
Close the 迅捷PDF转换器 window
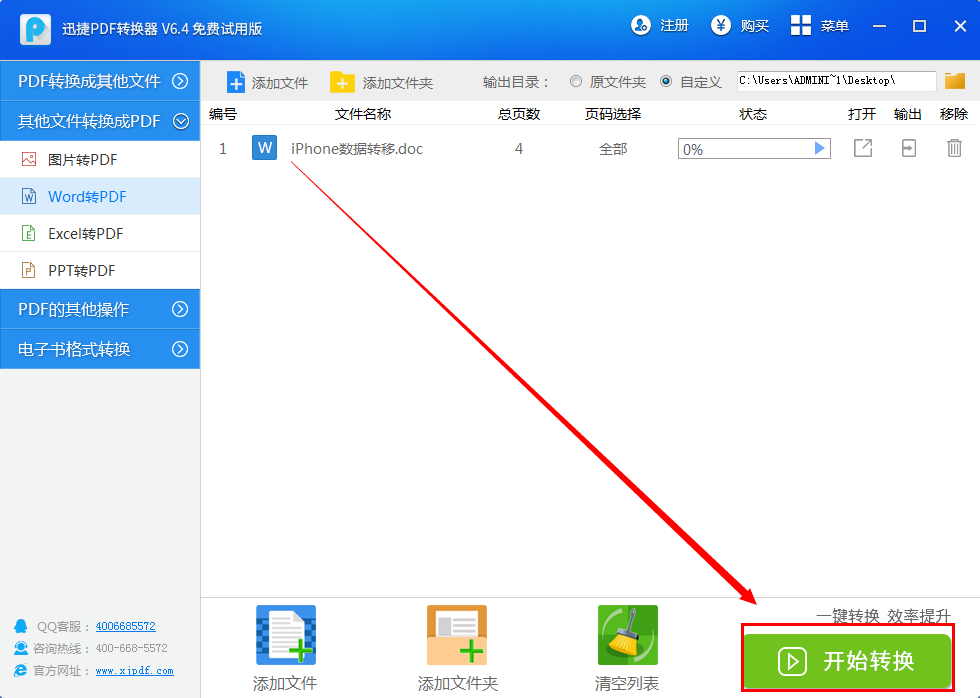point(960,26)
